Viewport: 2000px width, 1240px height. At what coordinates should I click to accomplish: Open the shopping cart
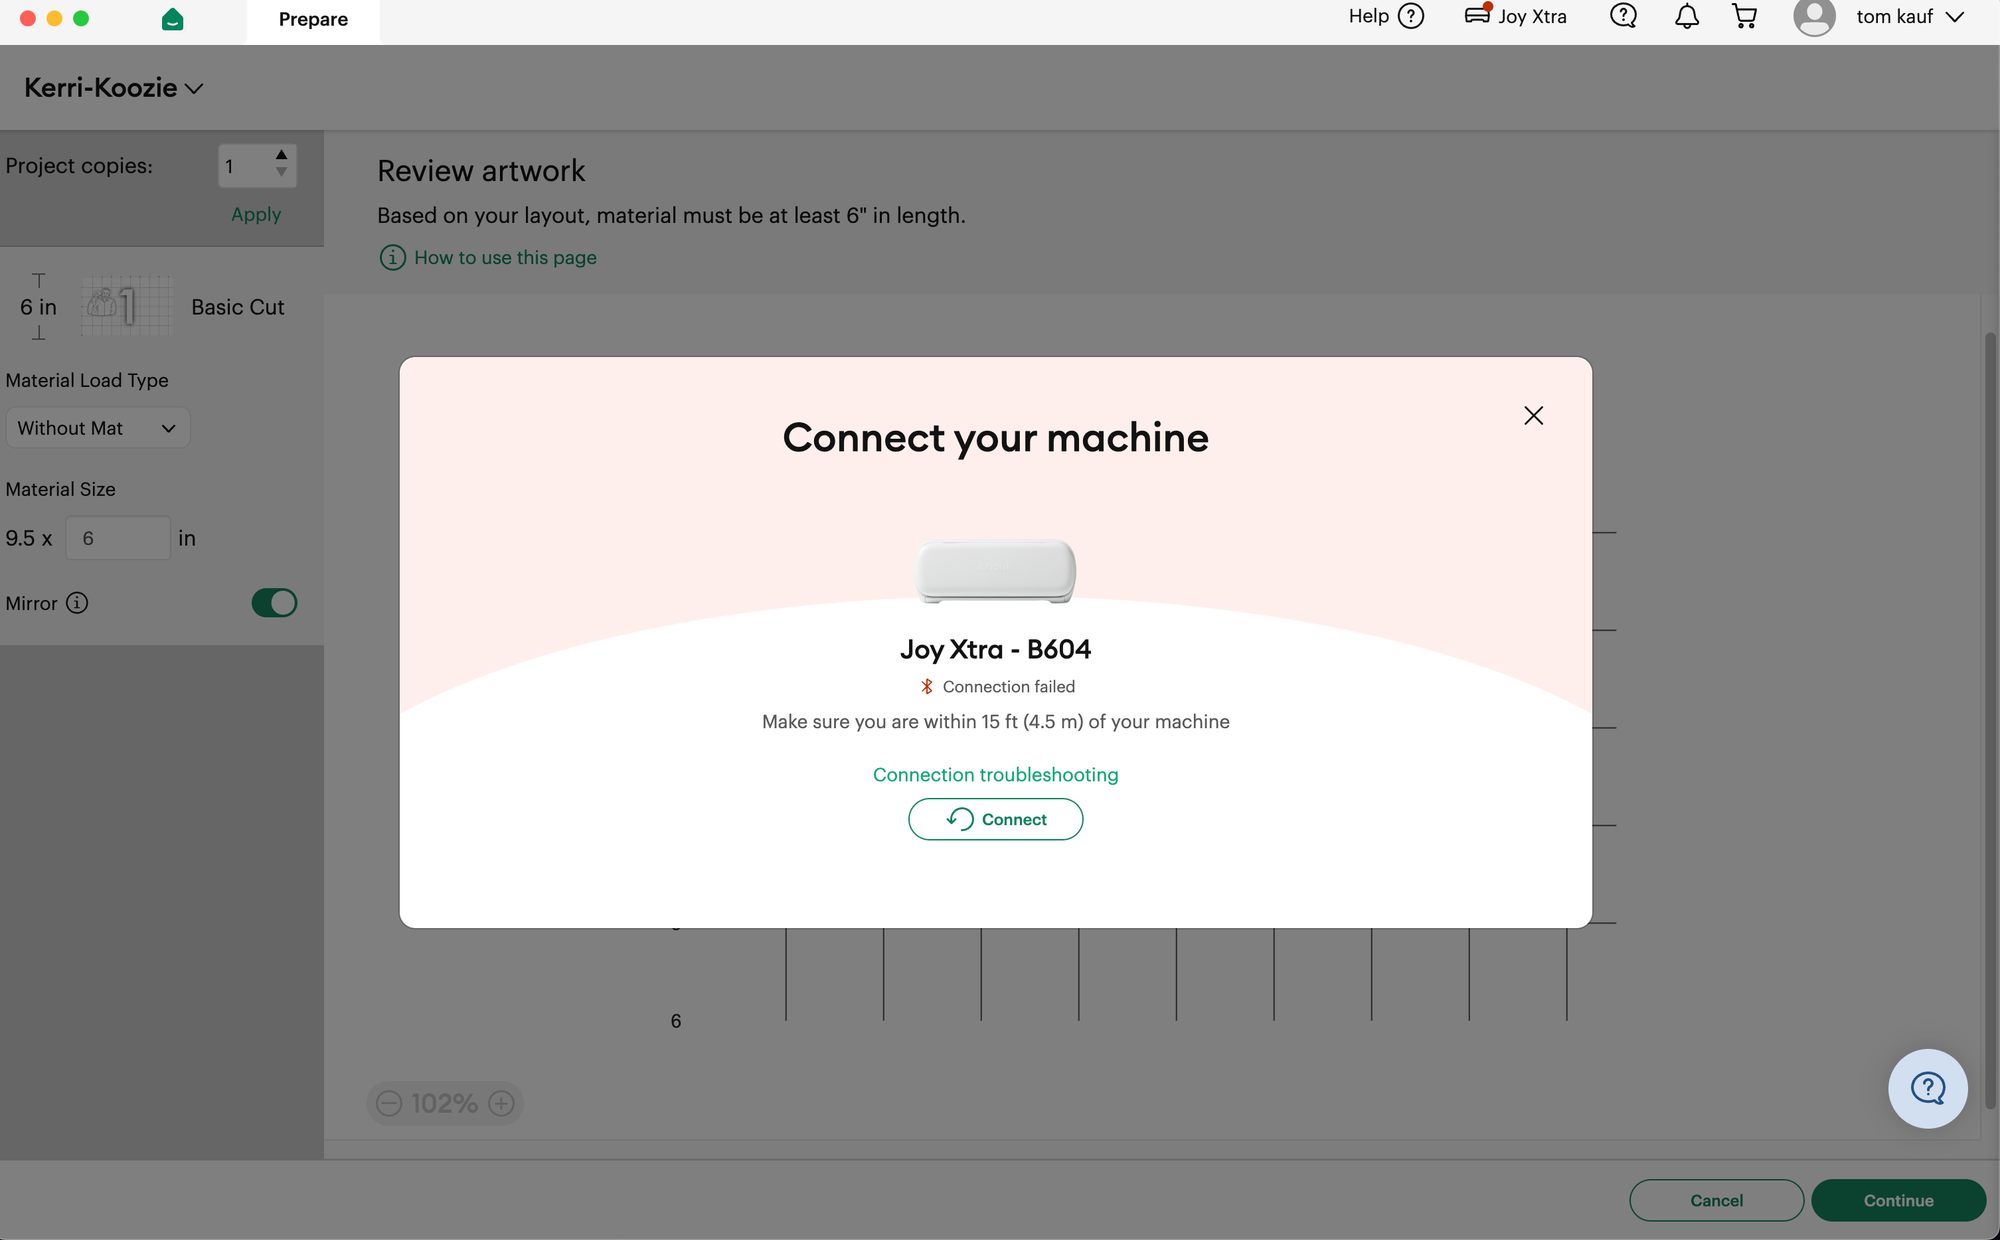pos(1745,16)
